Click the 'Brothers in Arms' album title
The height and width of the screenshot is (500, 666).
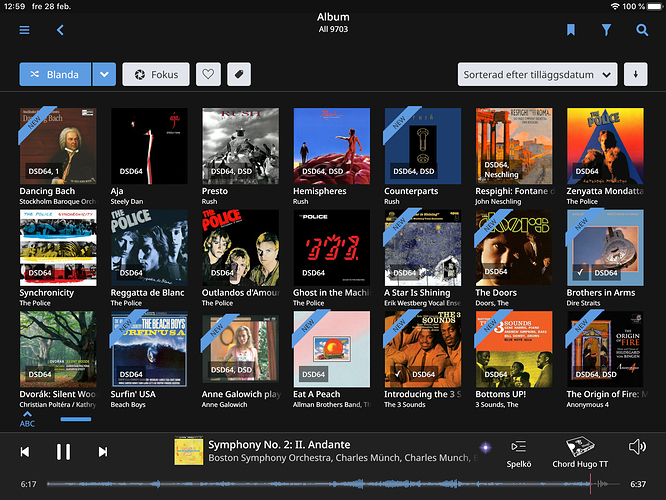601,293
